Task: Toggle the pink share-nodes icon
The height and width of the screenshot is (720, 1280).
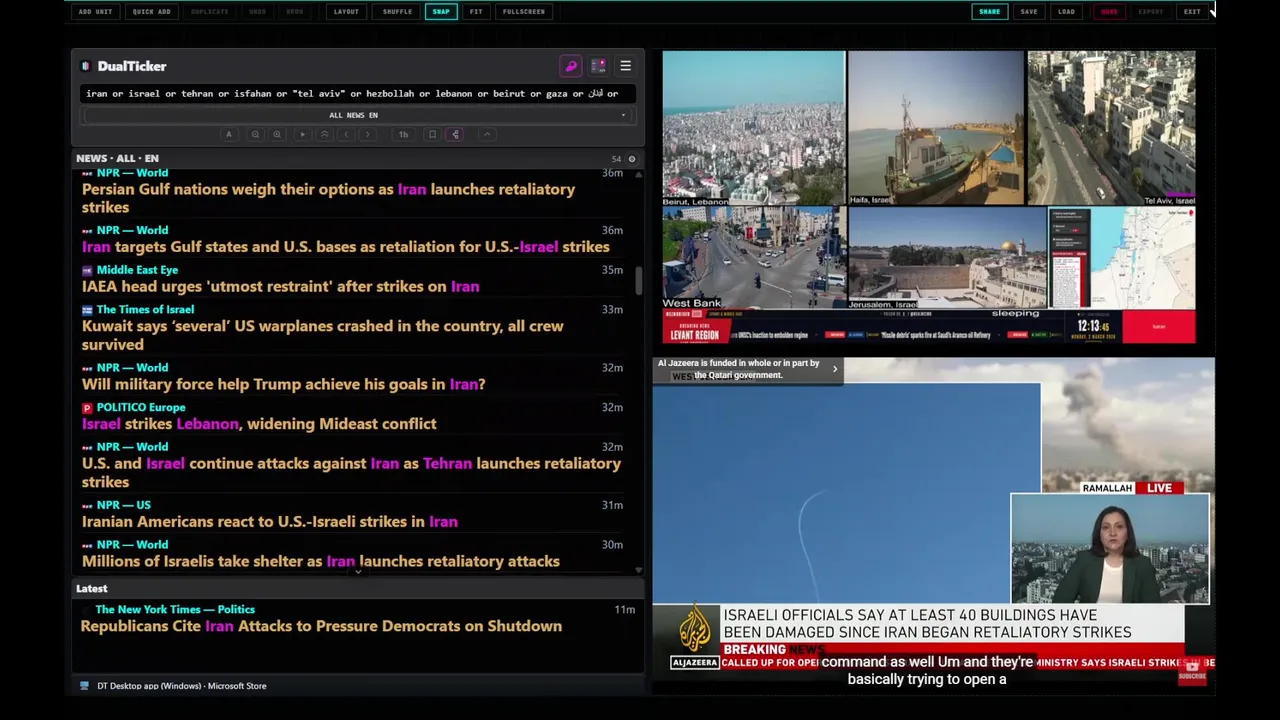Action: pos(455,134)
